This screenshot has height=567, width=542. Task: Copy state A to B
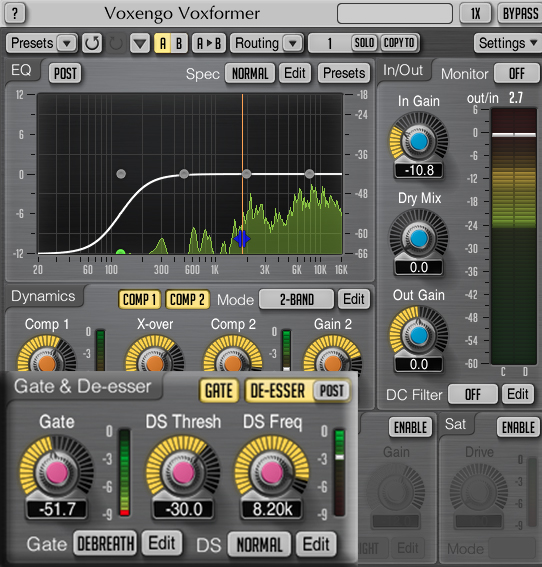(x=209, y=43)
